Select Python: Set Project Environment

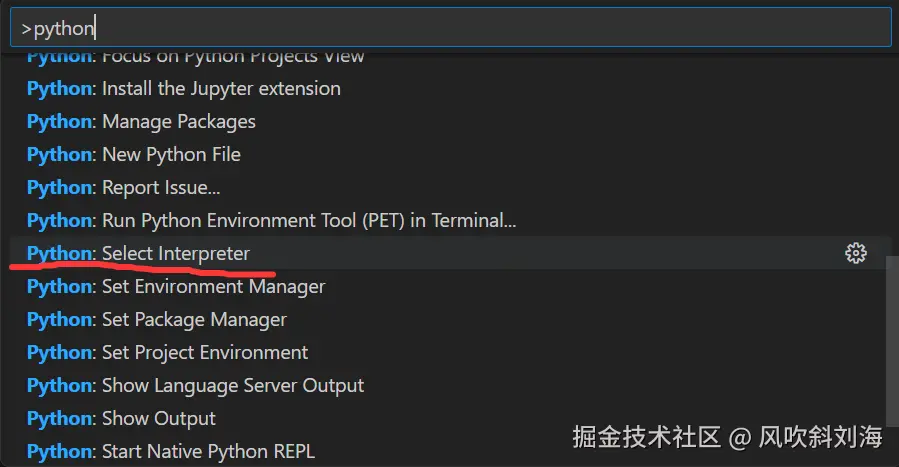pyautogui.click(x=168, y=352)
